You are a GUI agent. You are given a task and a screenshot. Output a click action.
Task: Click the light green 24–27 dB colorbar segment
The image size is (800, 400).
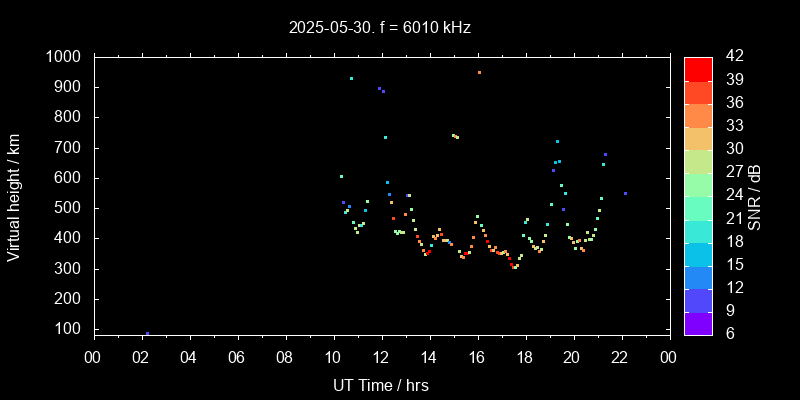698,184
